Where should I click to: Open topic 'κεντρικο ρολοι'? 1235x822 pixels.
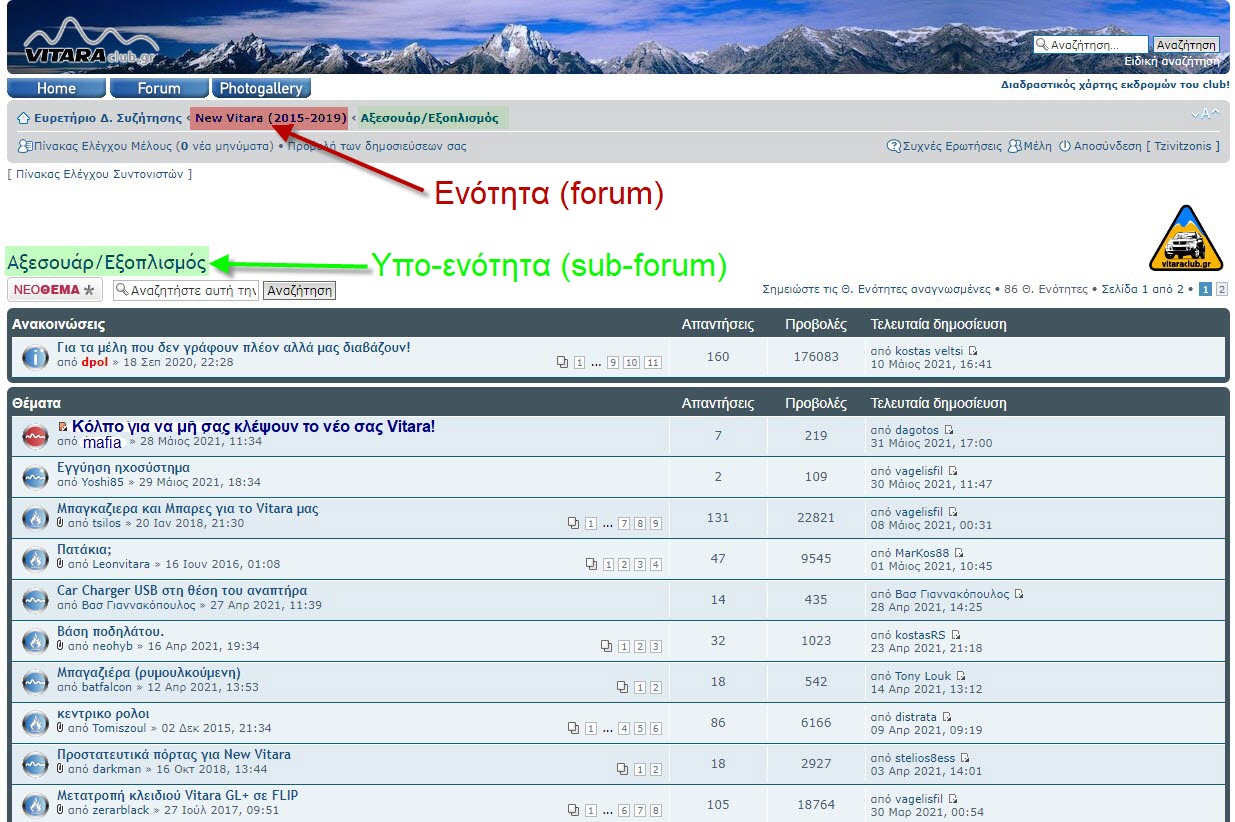click(103, 714)
